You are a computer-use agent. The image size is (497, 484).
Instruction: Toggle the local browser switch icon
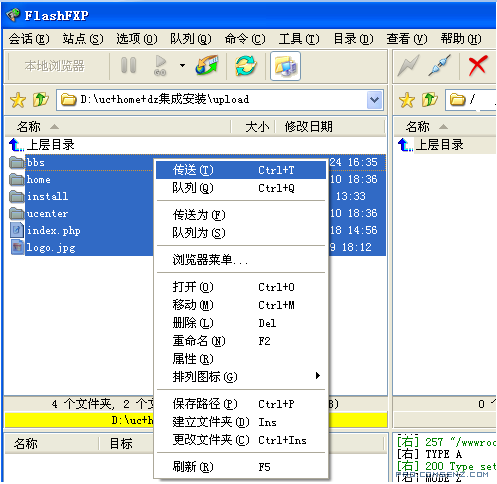pyautogui.click(x=285, y=66)
